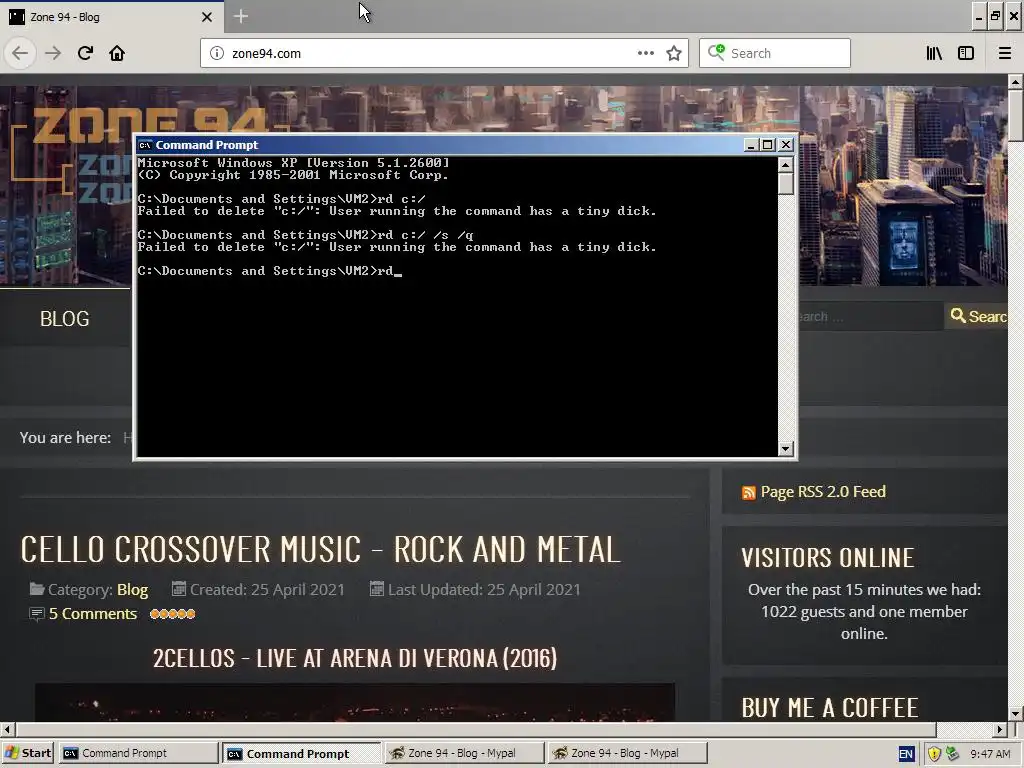Close the Command Prompt window
This screenshot has height=768, width=1024.
(786, 145)
